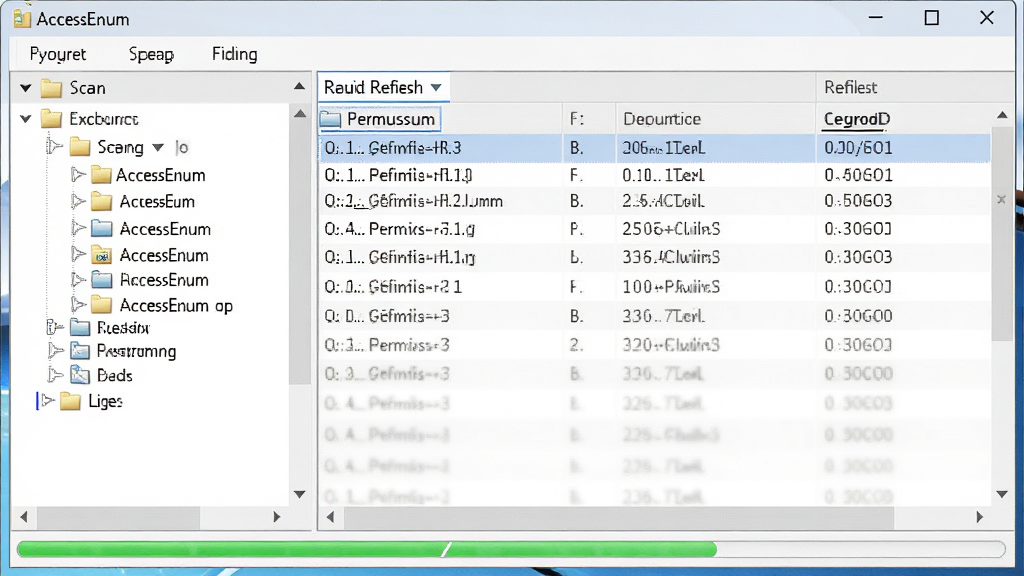1024x576 pixels.
Task: Select the Pefimiis-rR.1.0 row
Action: click(x=654, y=175)
